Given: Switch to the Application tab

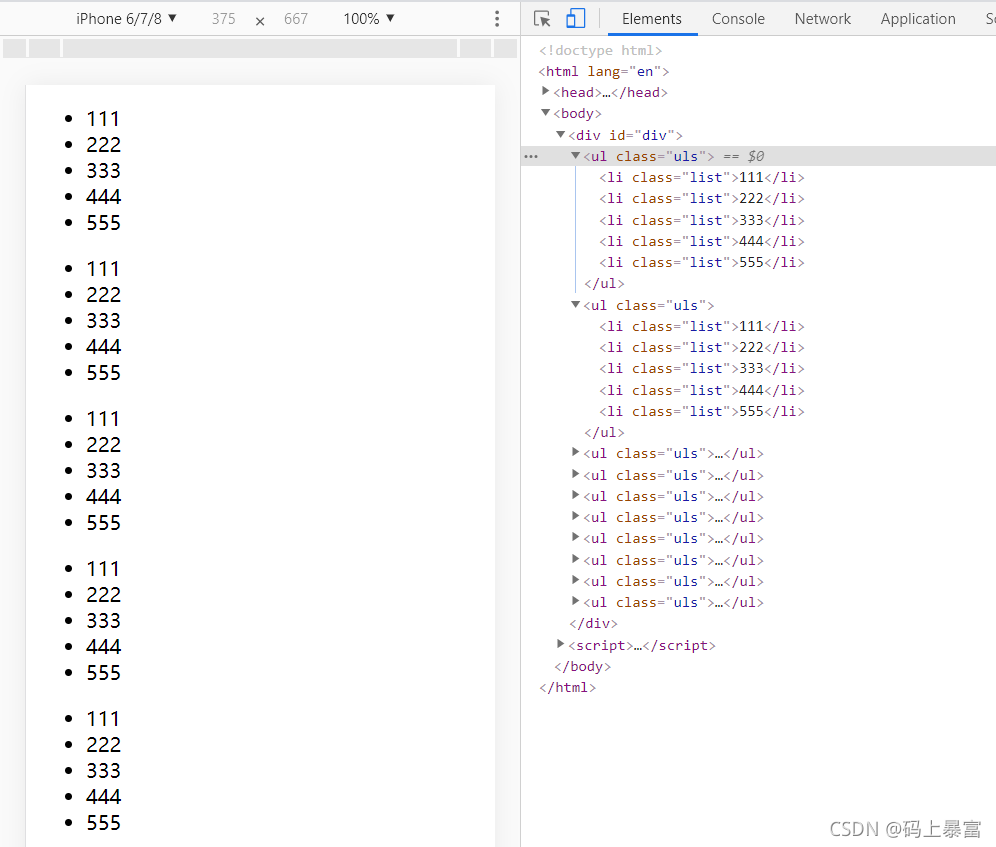Looking at the screenshot, I should click(x=918, y=19).
